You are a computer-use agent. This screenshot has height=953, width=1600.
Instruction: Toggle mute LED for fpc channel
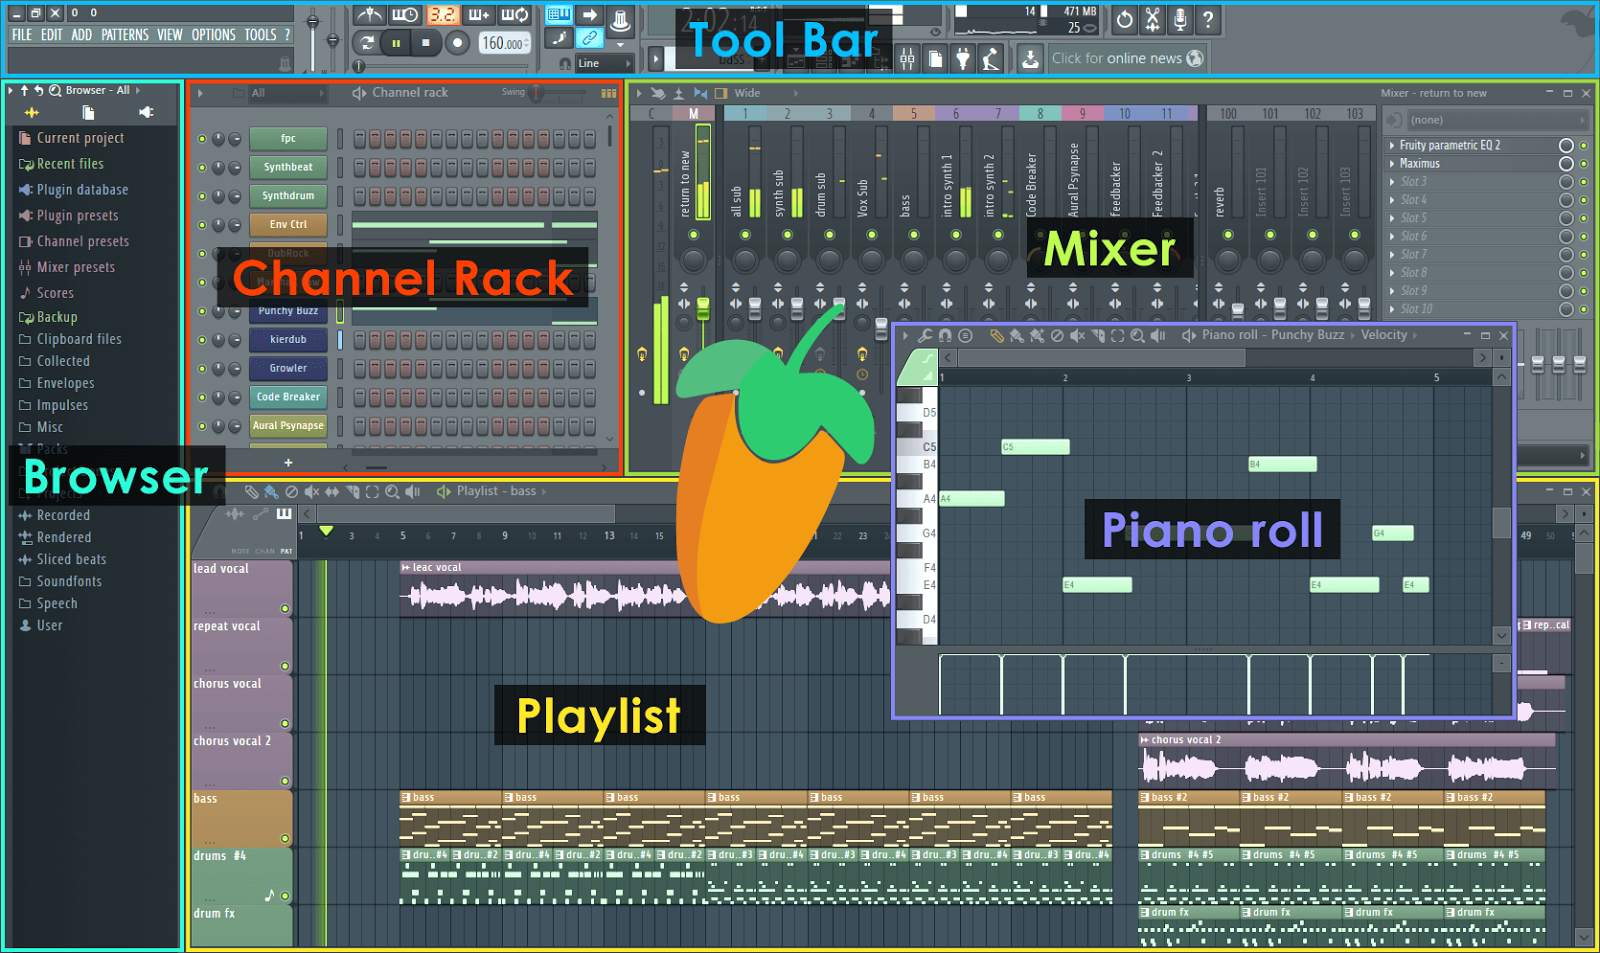pyautogui.click(x=202, y=139)
